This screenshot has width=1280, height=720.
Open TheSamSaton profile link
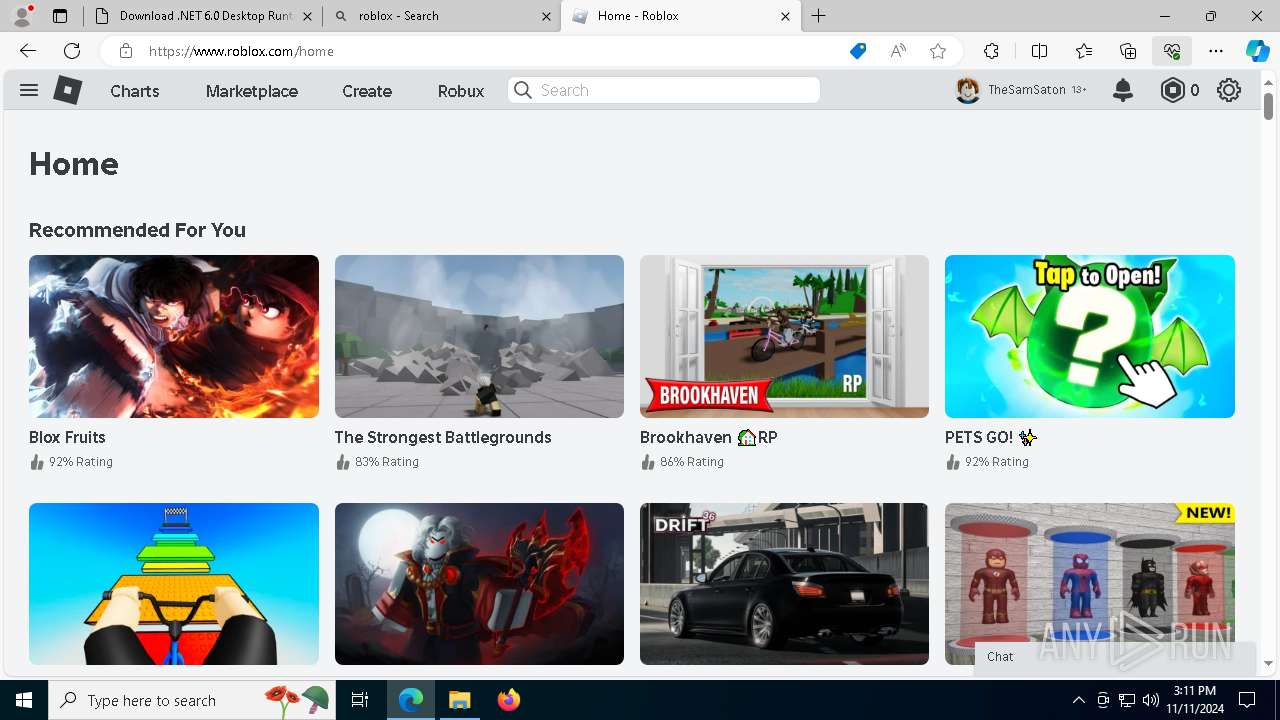pos(1027,90)
